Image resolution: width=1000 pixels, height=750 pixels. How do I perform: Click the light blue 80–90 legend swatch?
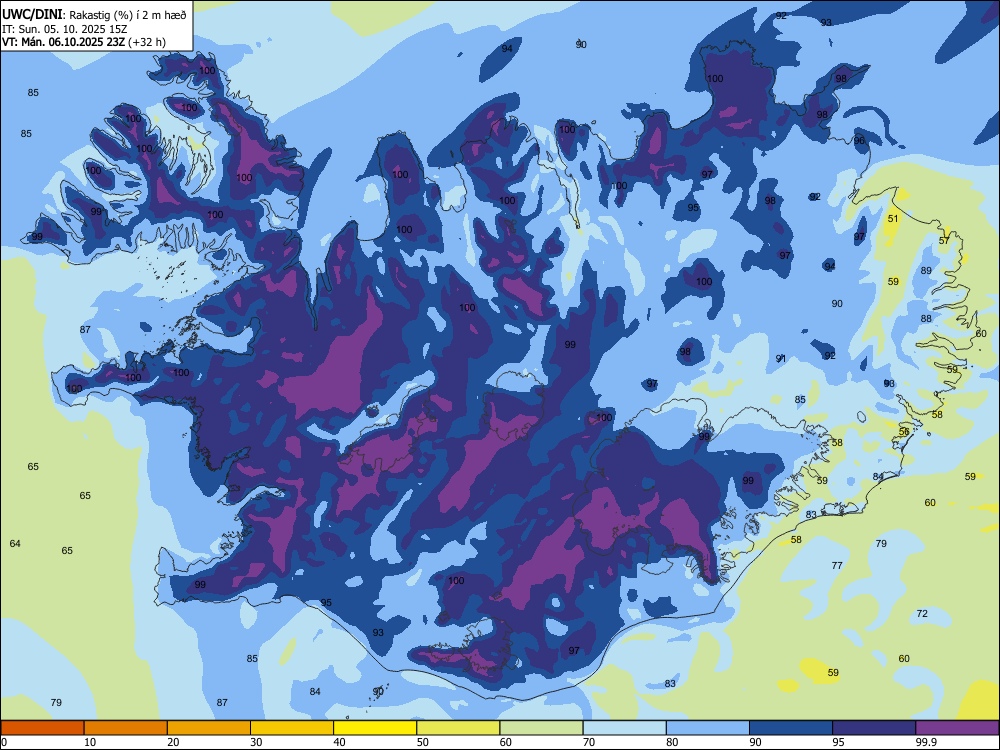tap(708, 728)
